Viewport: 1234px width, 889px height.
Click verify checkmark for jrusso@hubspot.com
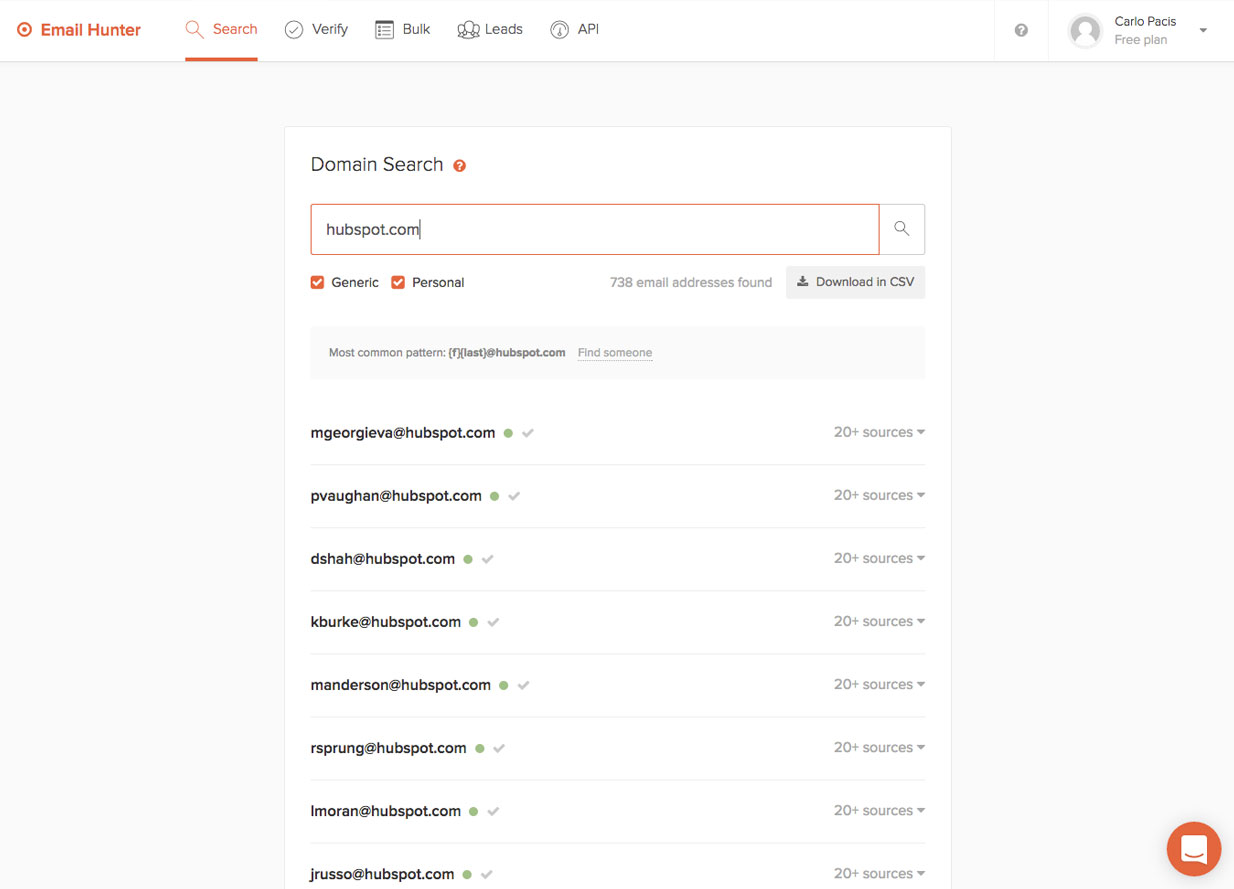487,874
